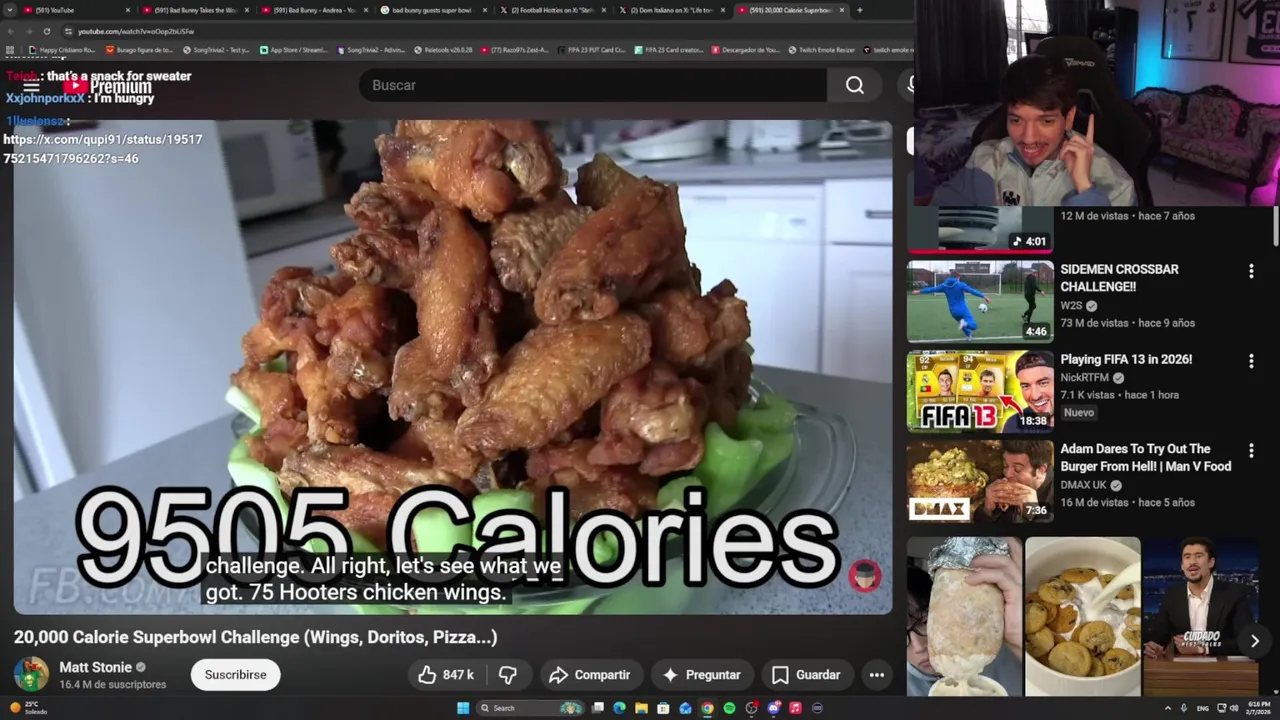Open the YouTube hamburger guide menu
This screenshot has width=1280, height=720.
click(x=31, y=86)
